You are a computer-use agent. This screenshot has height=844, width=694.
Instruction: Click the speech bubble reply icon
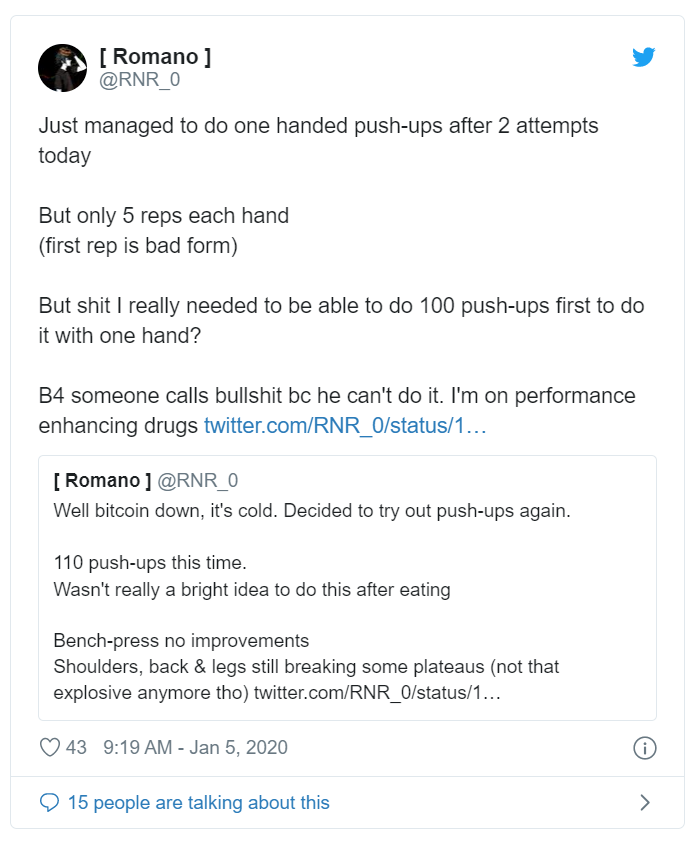coord(49,802)
